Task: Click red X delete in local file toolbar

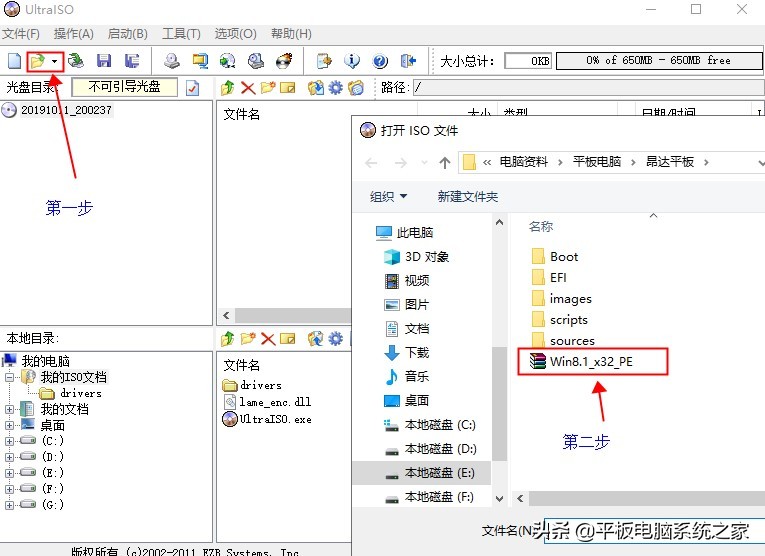Action: 268,338
